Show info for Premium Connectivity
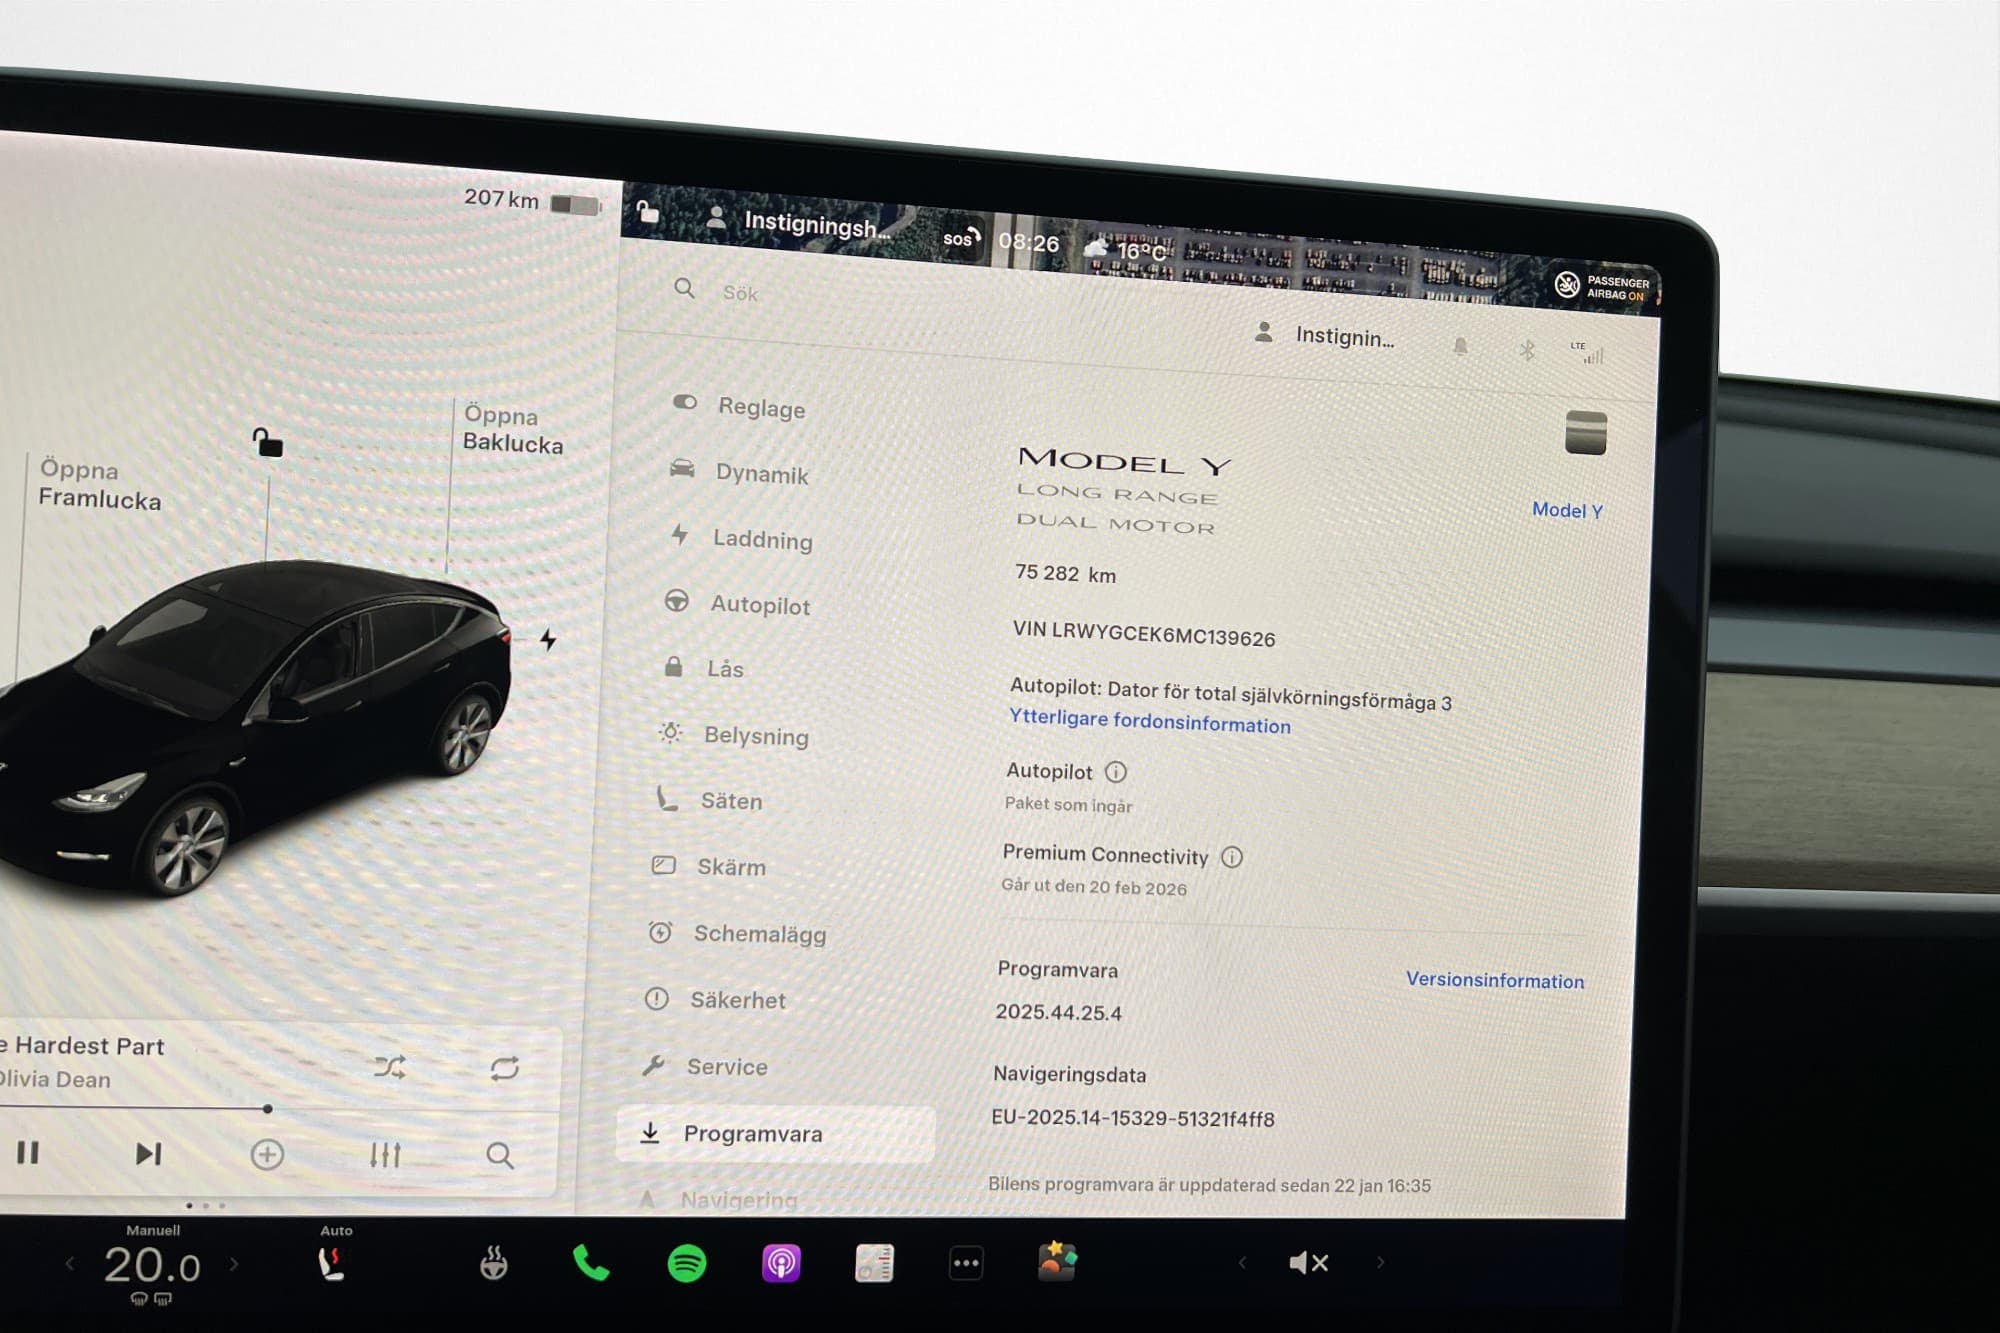Screen dimensions: 2000x1333 [1232, 857]
